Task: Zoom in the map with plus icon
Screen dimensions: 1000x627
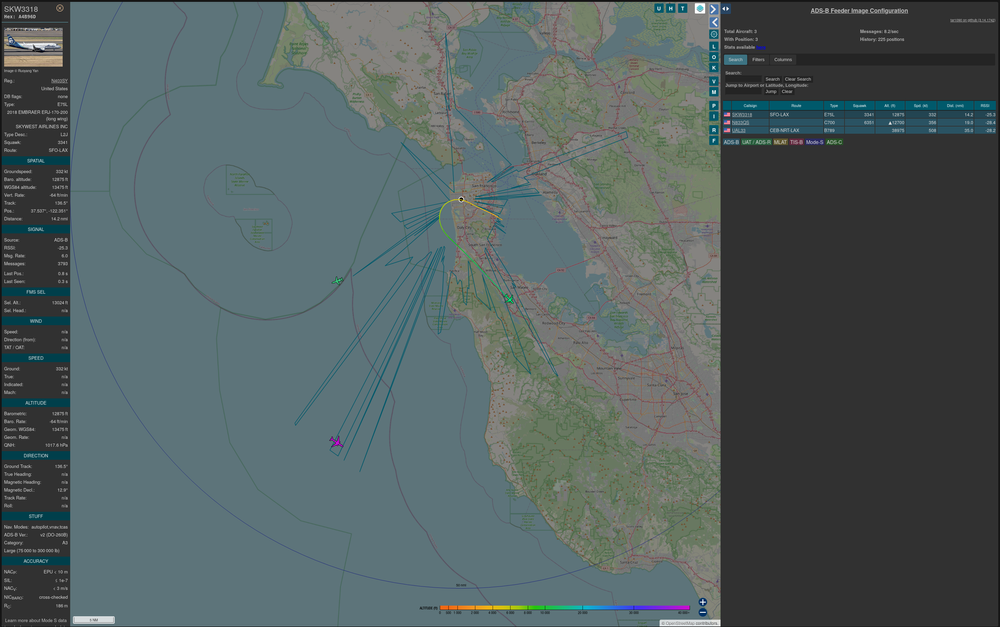Action: click(x=703, y=602)
